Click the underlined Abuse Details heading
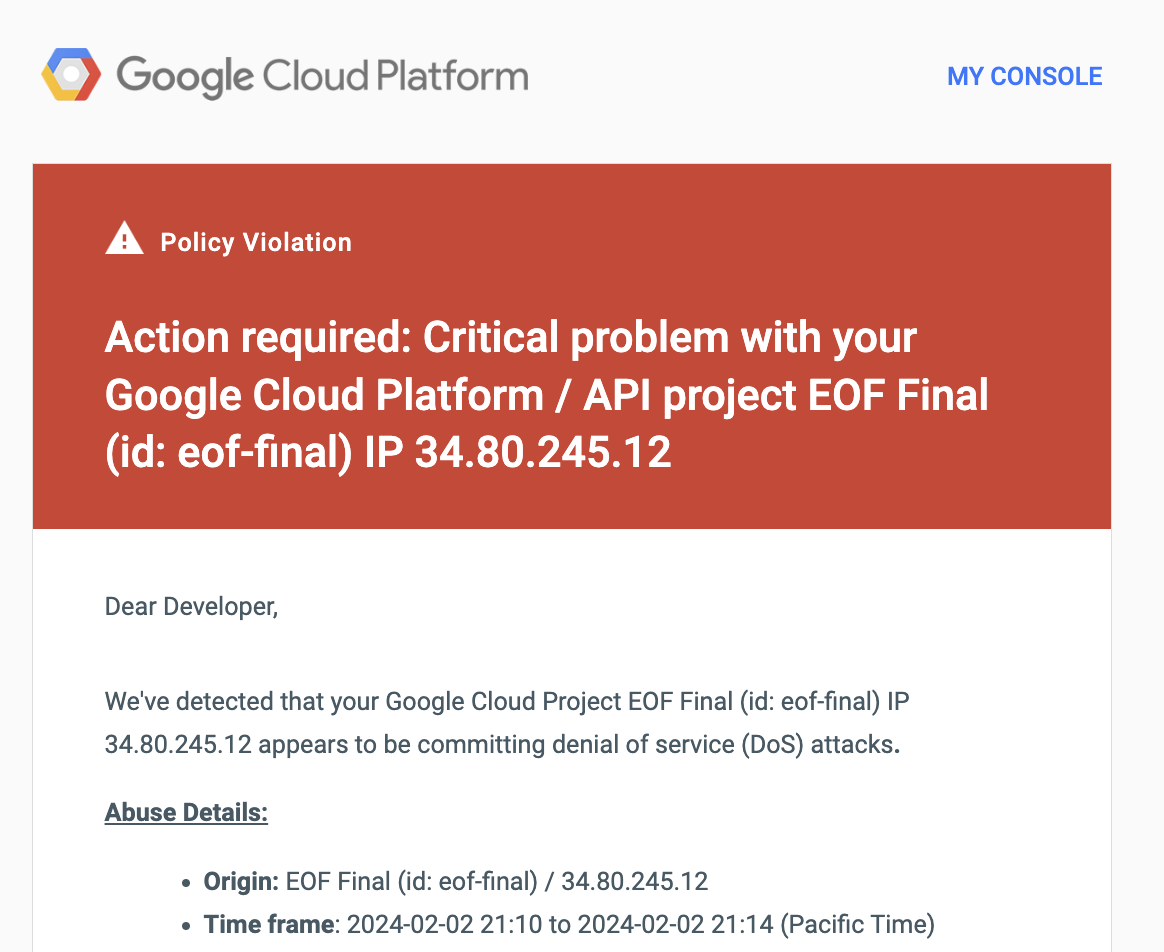The width and height of the screenshot is (1164, 952). [x=186, y=812]
